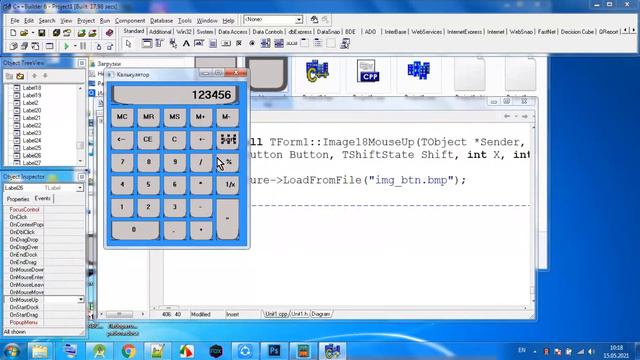Pick the Label (A) component icon

coord(186,44)
